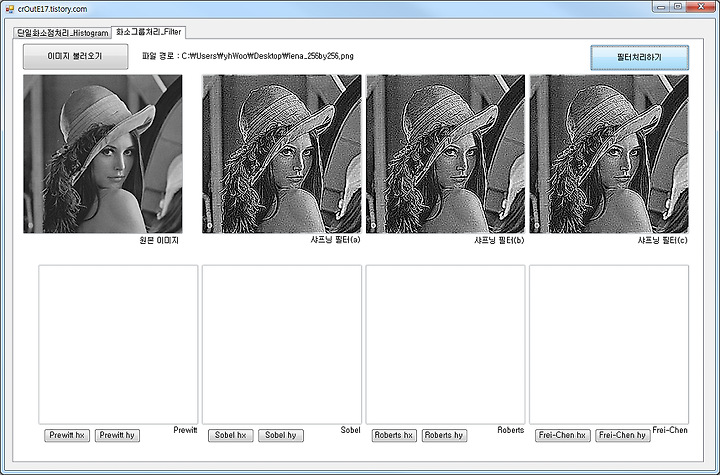Click the 이미지 불러오기 button
This screenshot has height=475, width=720.
[x=75, y=57]
